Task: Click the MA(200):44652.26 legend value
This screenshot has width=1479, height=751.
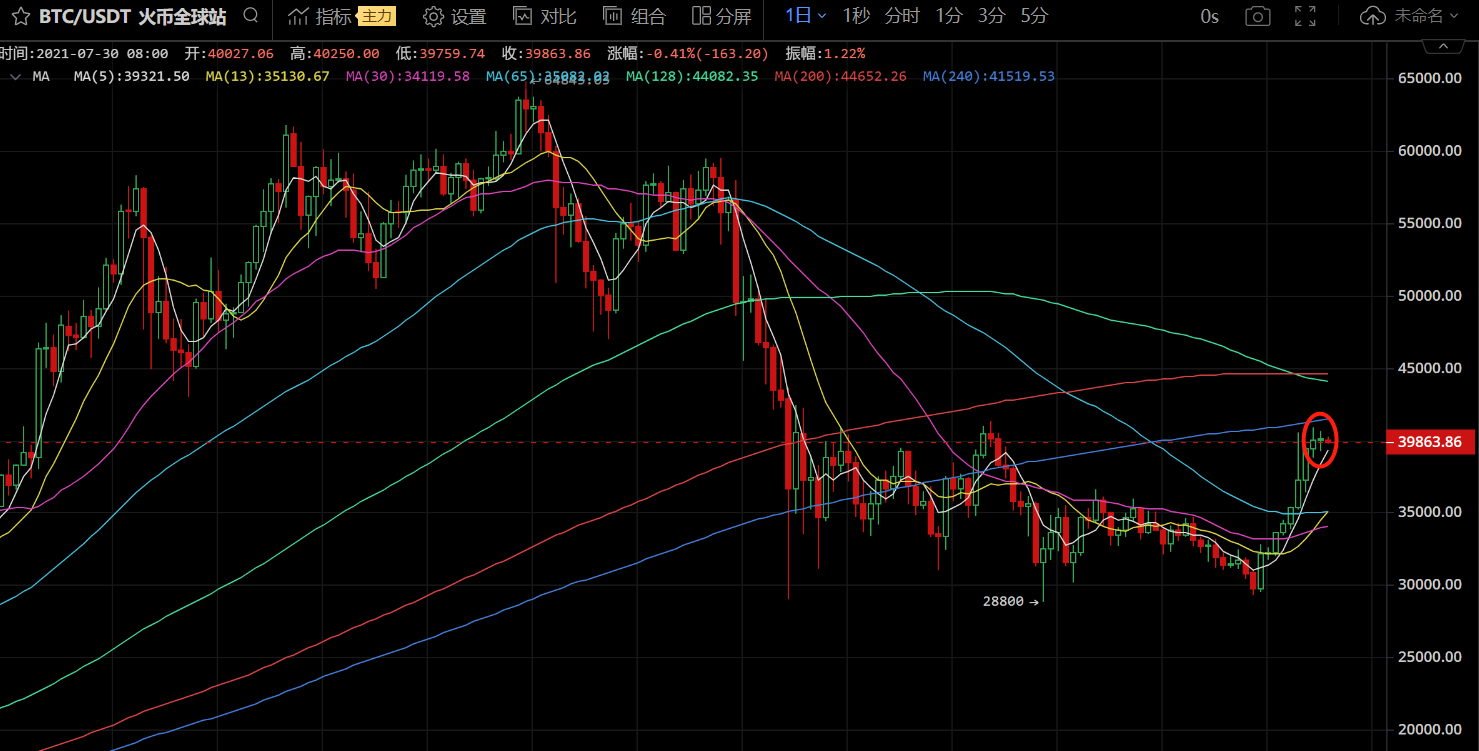Action: pyautogui.click(x=840, y=76)
